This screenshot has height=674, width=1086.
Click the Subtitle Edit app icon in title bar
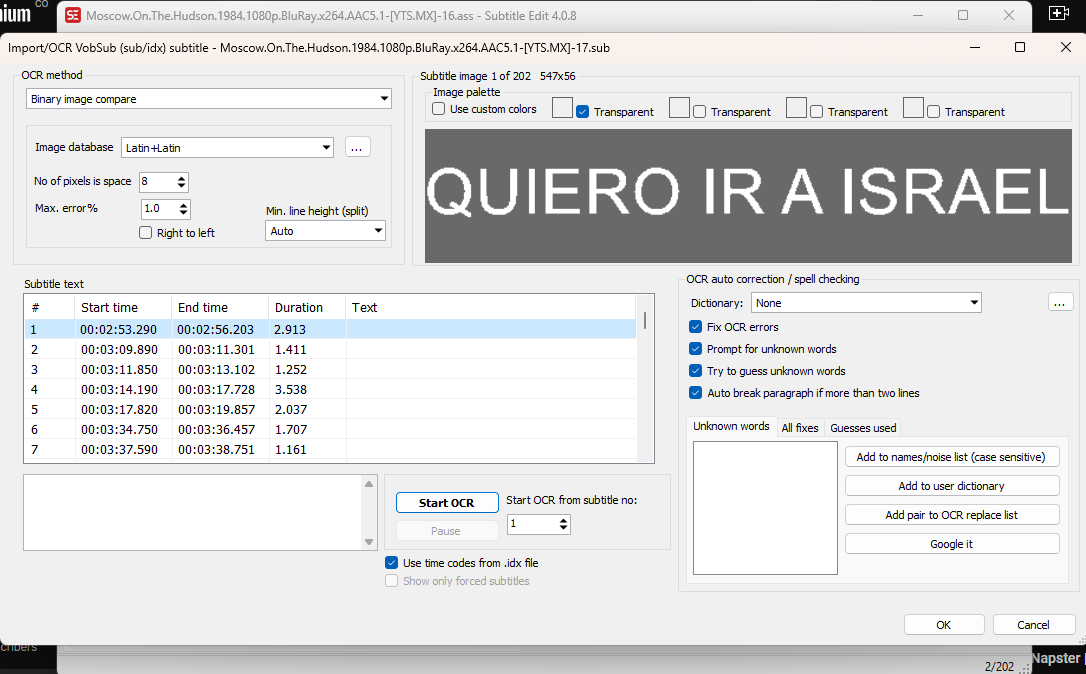pos(73,15)
